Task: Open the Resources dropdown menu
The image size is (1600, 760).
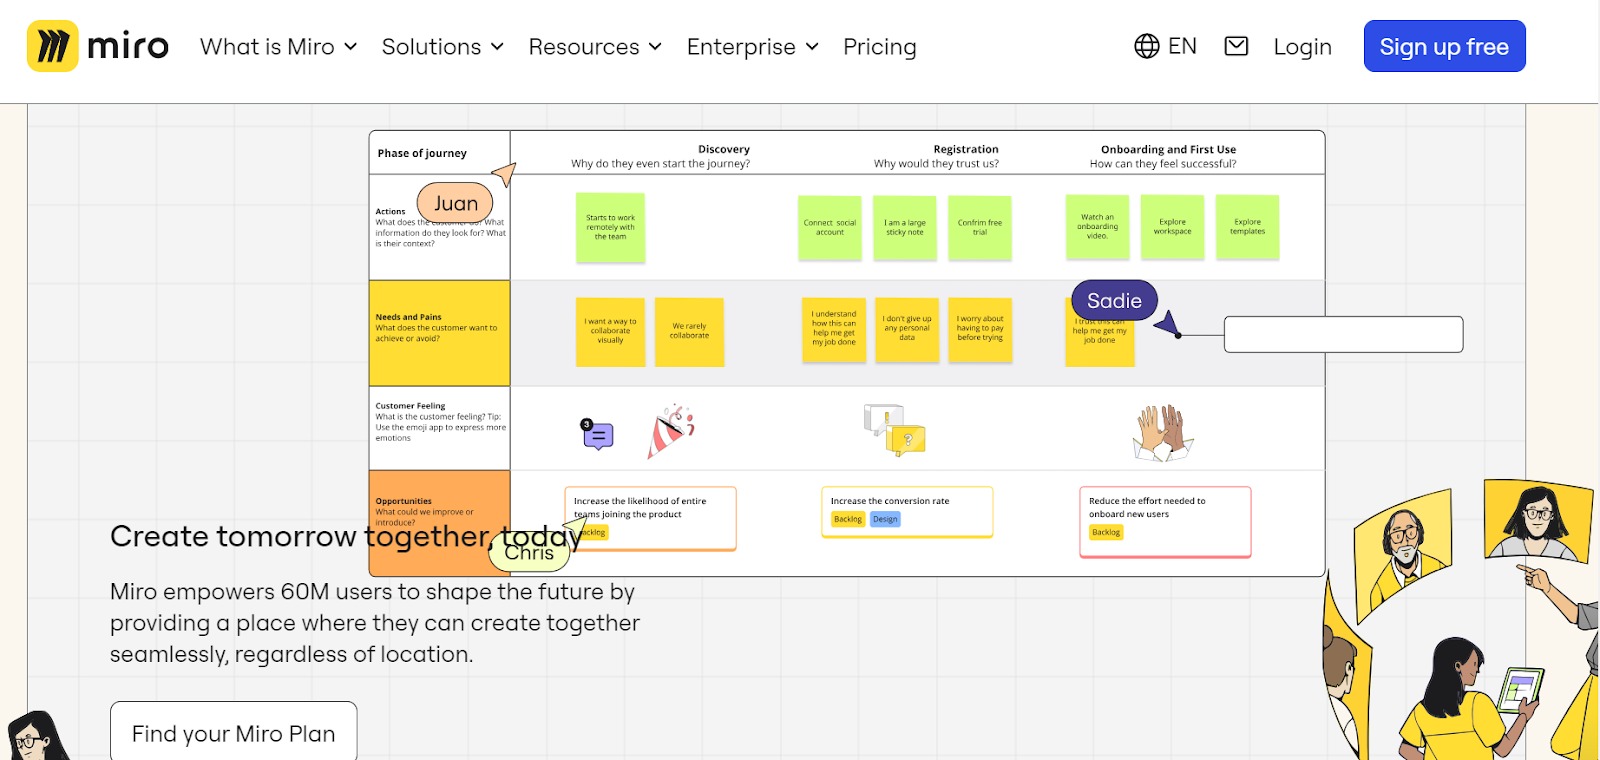Action: pos(595,47)
